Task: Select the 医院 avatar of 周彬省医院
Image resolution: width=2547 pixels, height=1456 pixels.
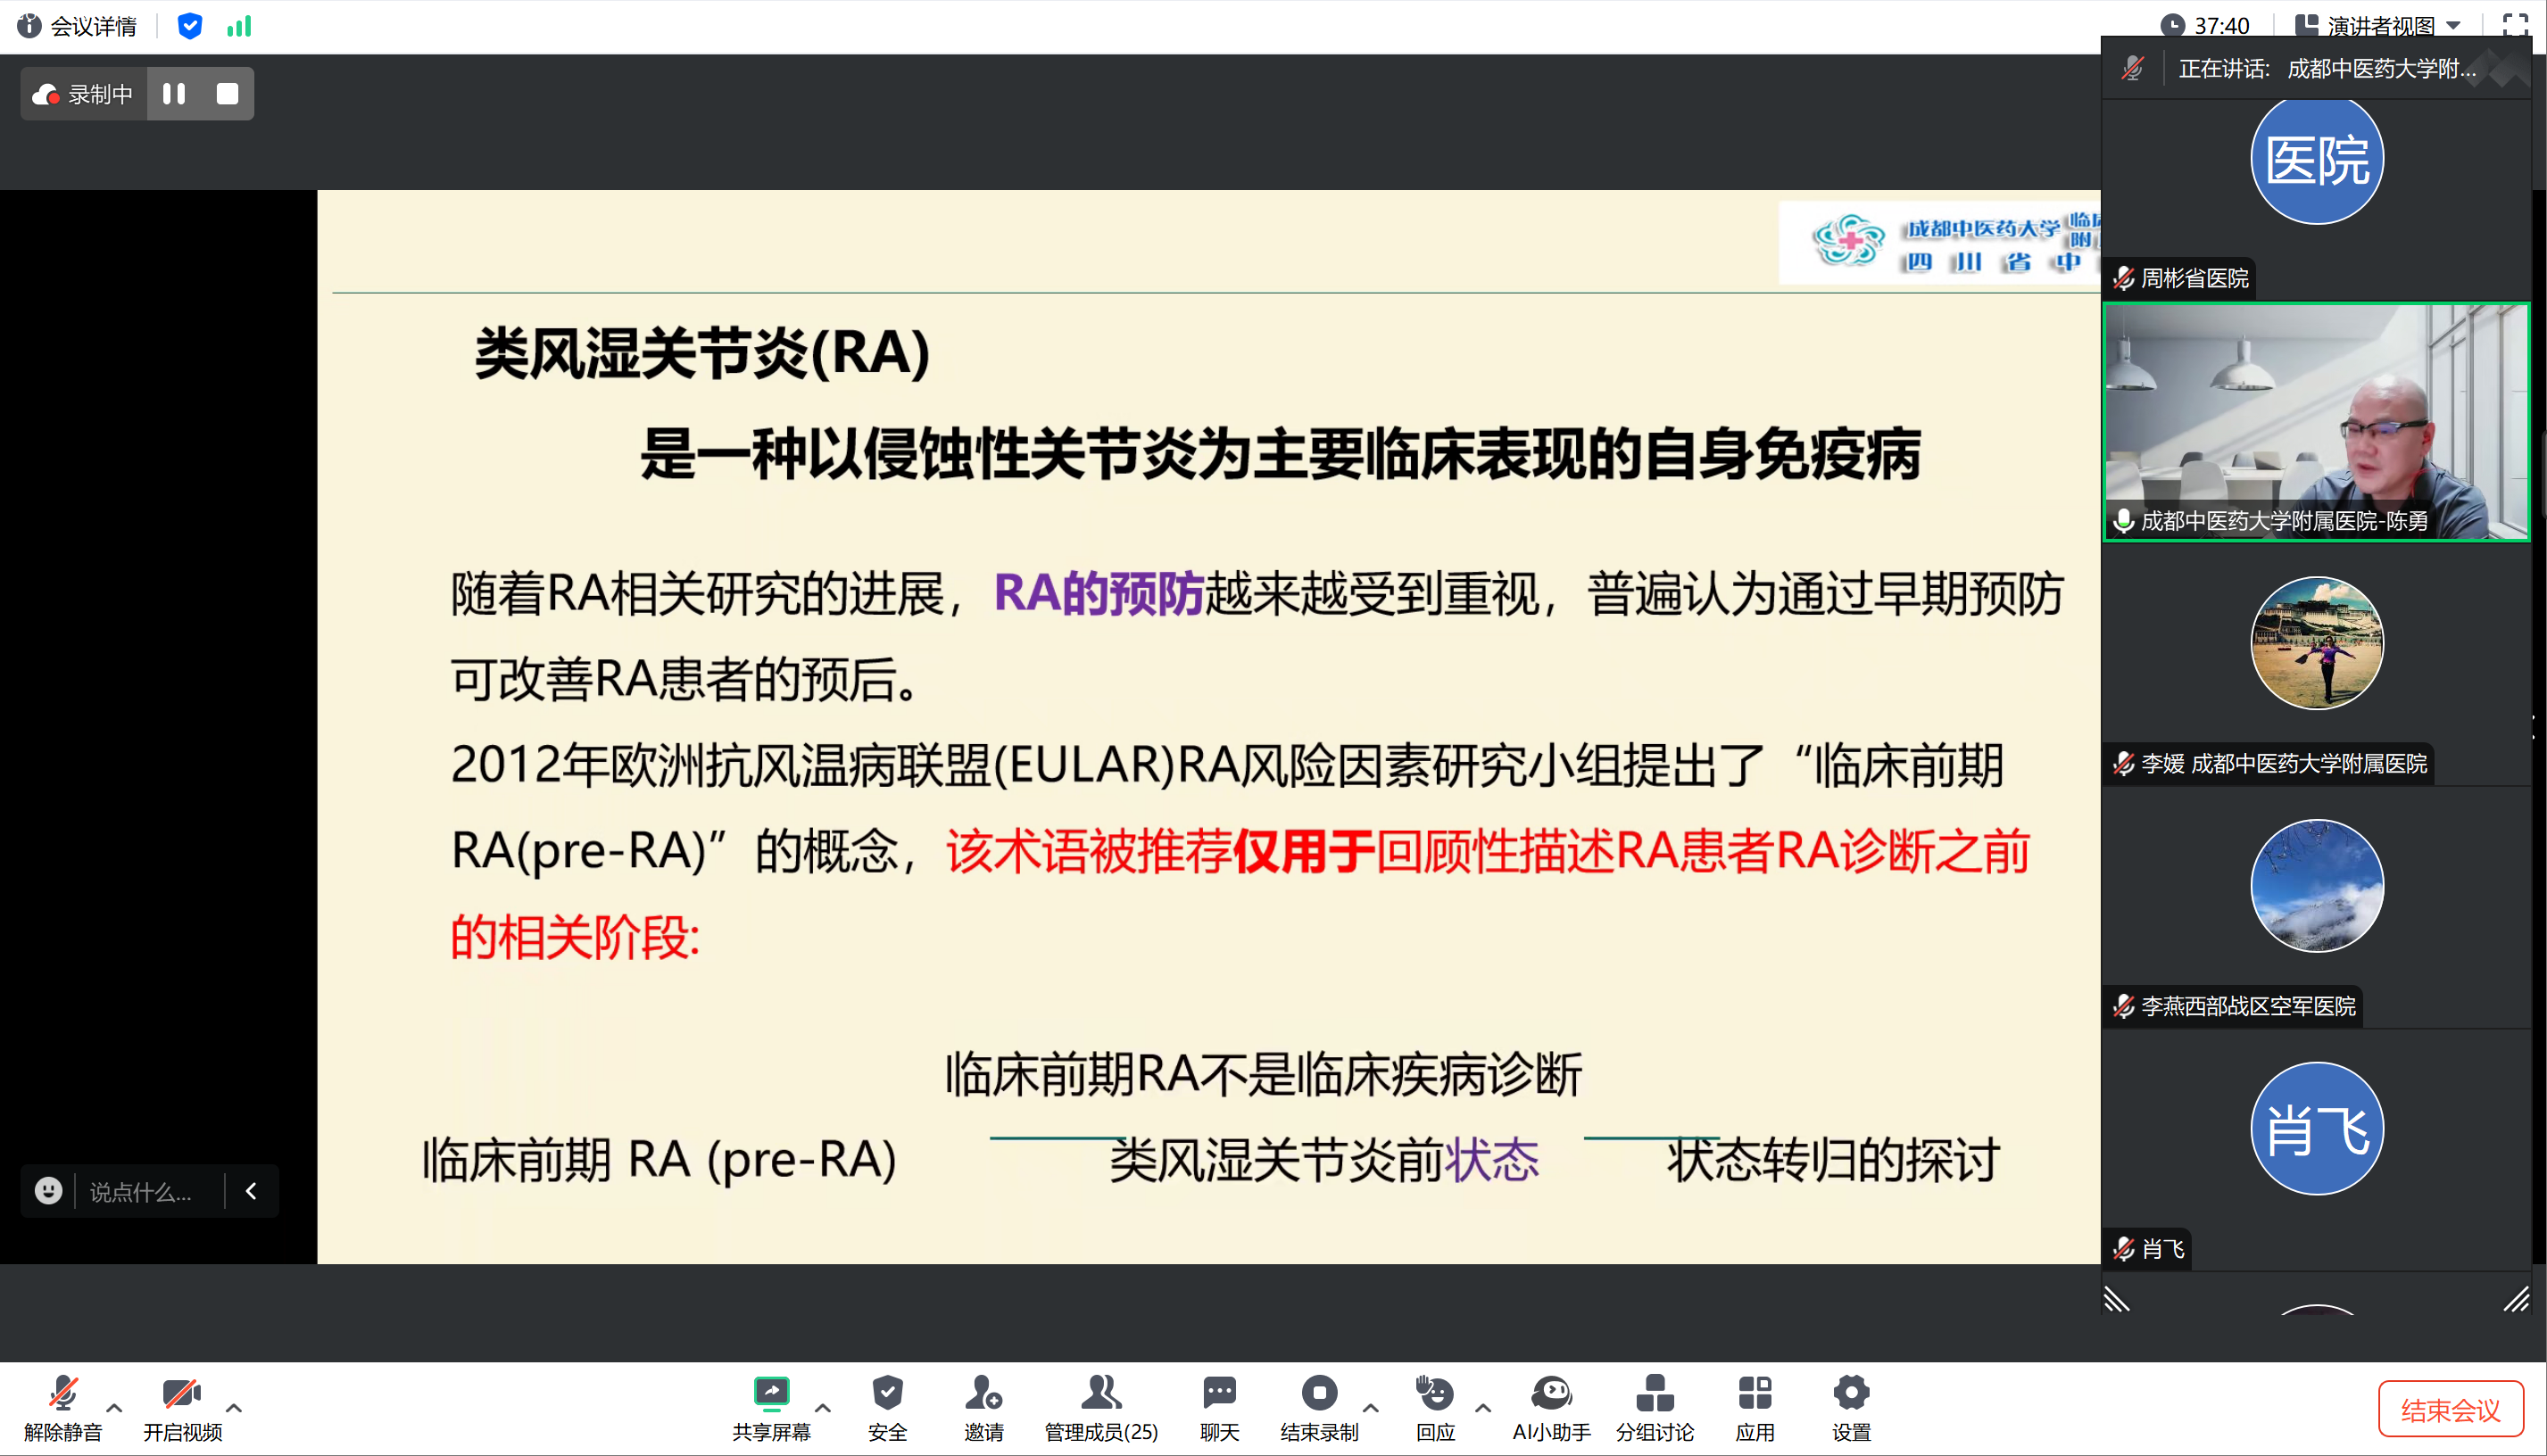Action: (x=2316, y=158)
